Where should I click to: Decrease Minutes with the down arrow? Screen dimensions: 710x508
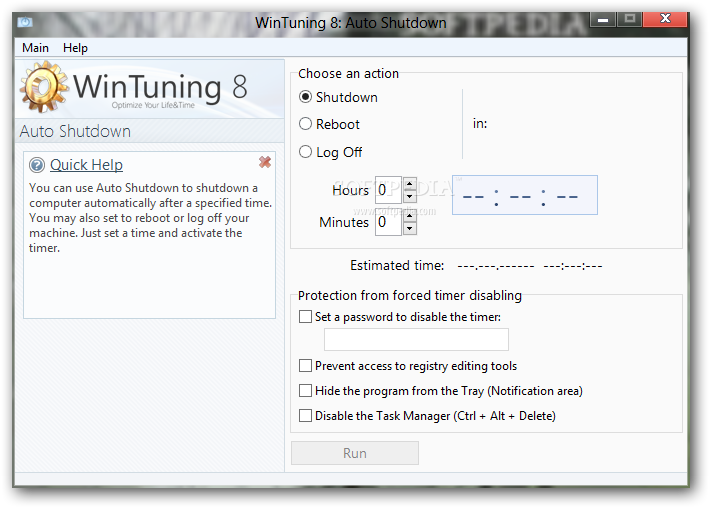pyautogui.click(x=409, y=228)
